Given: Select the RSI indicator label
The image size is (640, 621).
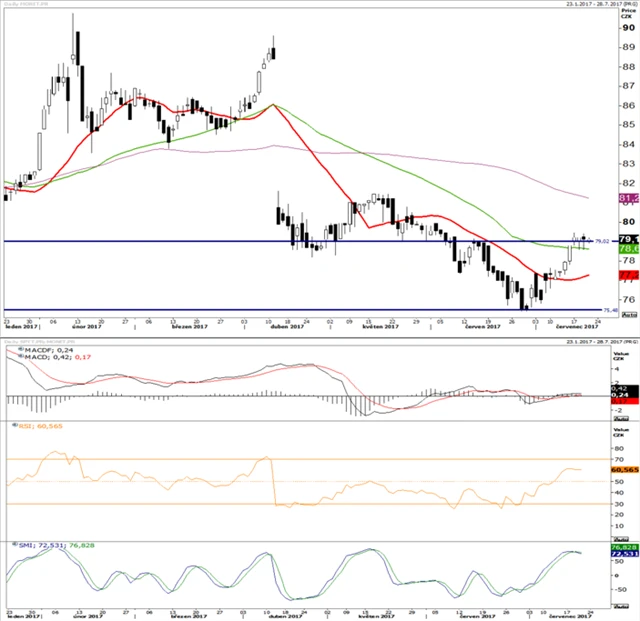Looking at the screenshot, I should pos(28,453).
